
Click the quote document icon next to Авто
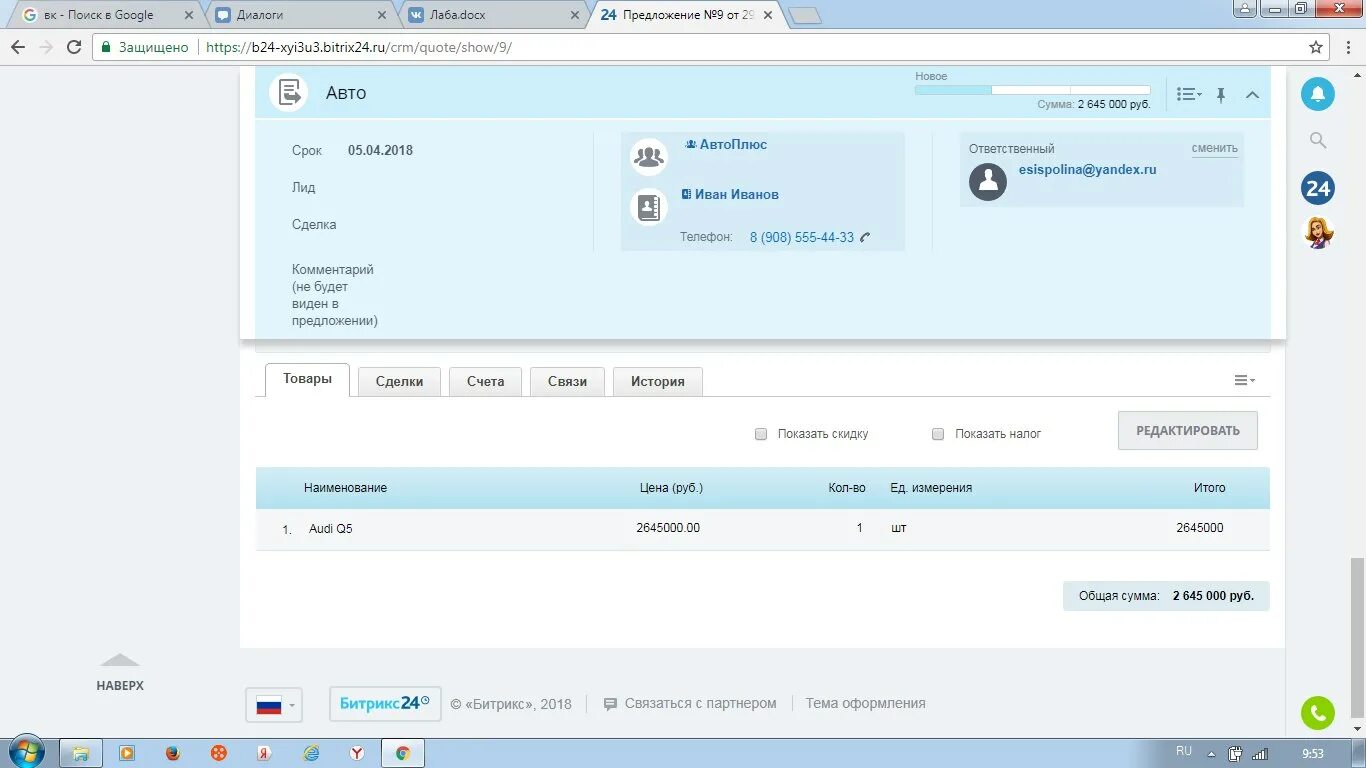tap(288, 93)
